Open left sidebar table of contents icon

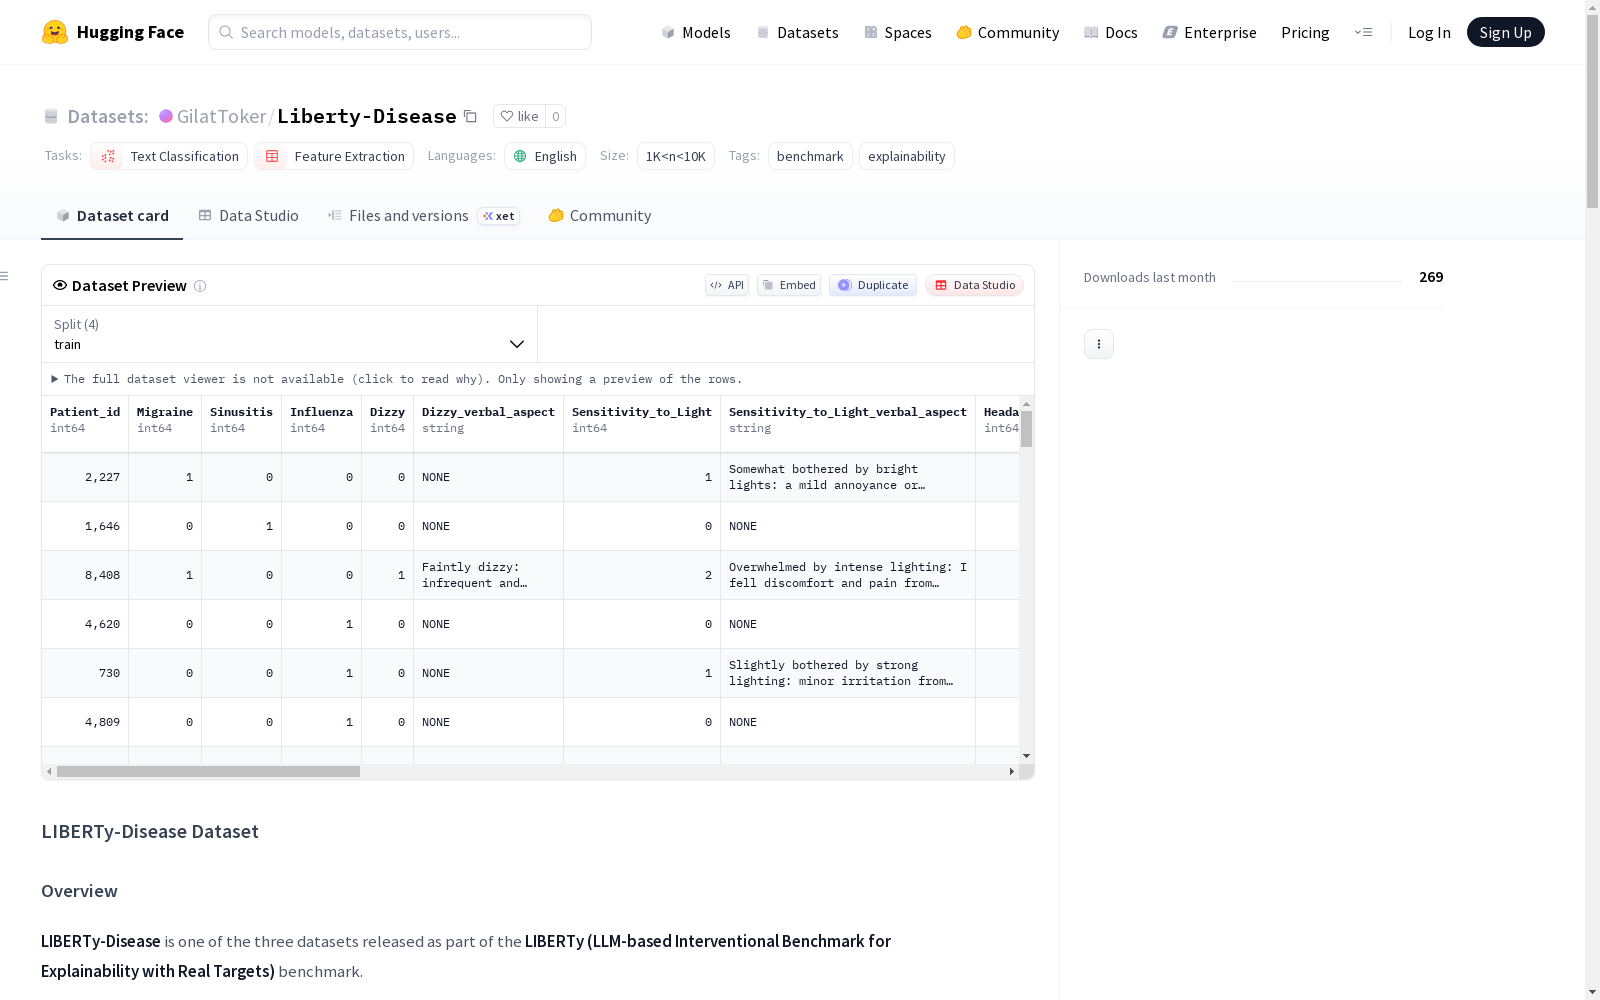tap(4, 276)
